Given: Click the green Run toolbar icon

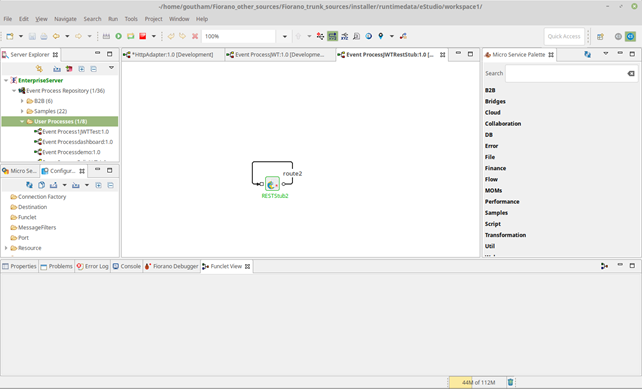Looking at the screenshot, I should click(118, 36).
